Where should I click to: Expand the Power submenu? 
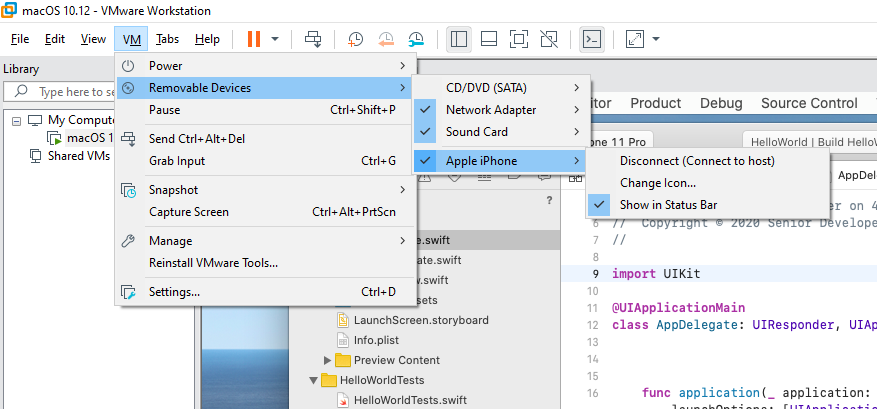tap(266, 65)
